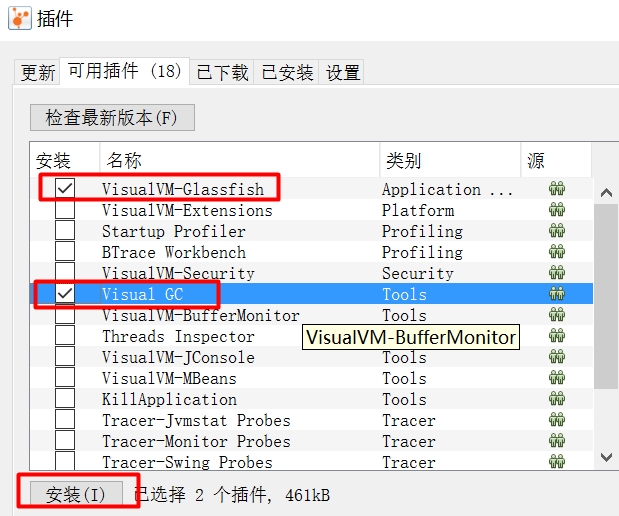
Task: Click source icon in Startup Profiler row
Action: [x=557, y=231]
